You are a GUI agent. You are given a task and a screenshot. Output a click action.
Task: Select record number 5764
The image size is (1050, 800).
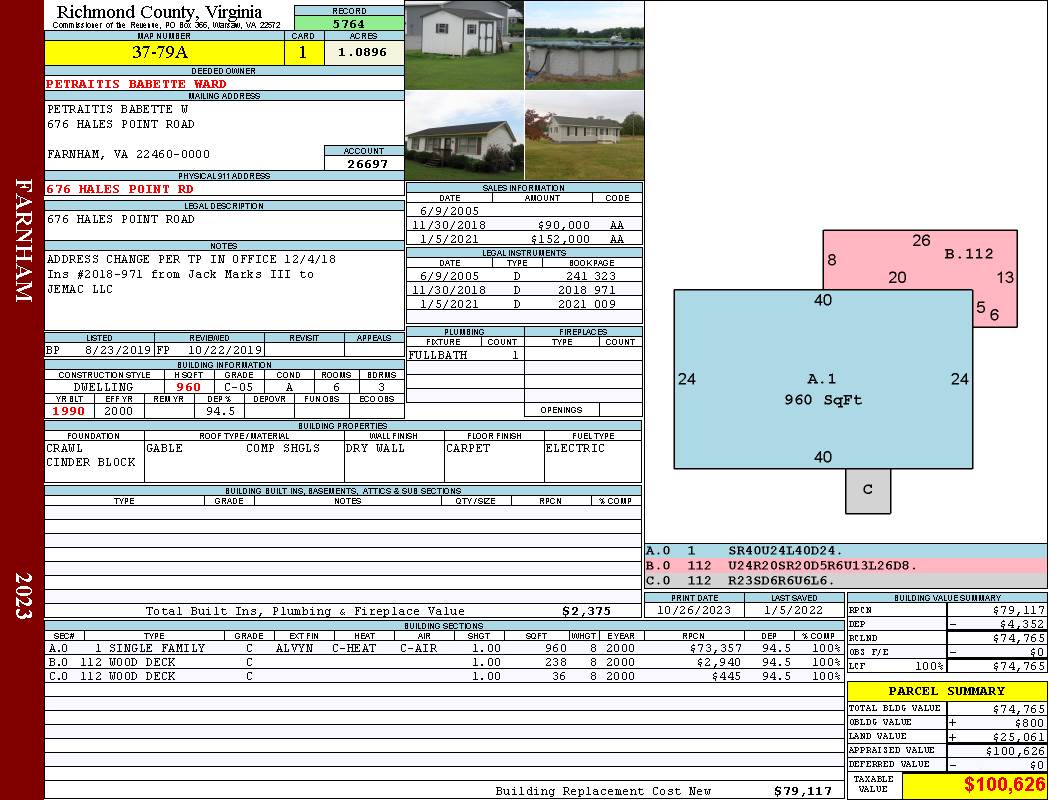349,24
